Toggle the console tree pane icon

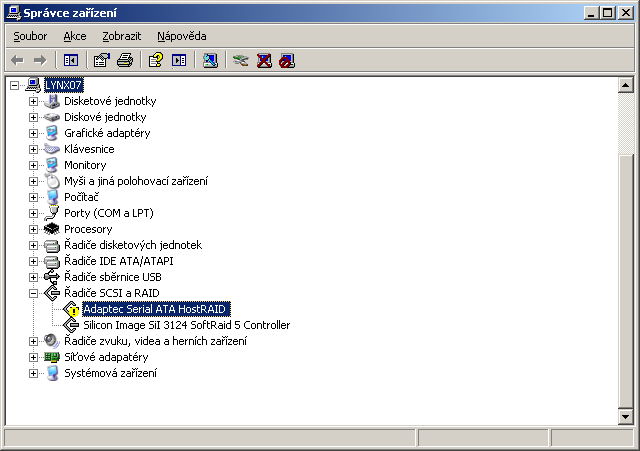click(x=71, y=61)
